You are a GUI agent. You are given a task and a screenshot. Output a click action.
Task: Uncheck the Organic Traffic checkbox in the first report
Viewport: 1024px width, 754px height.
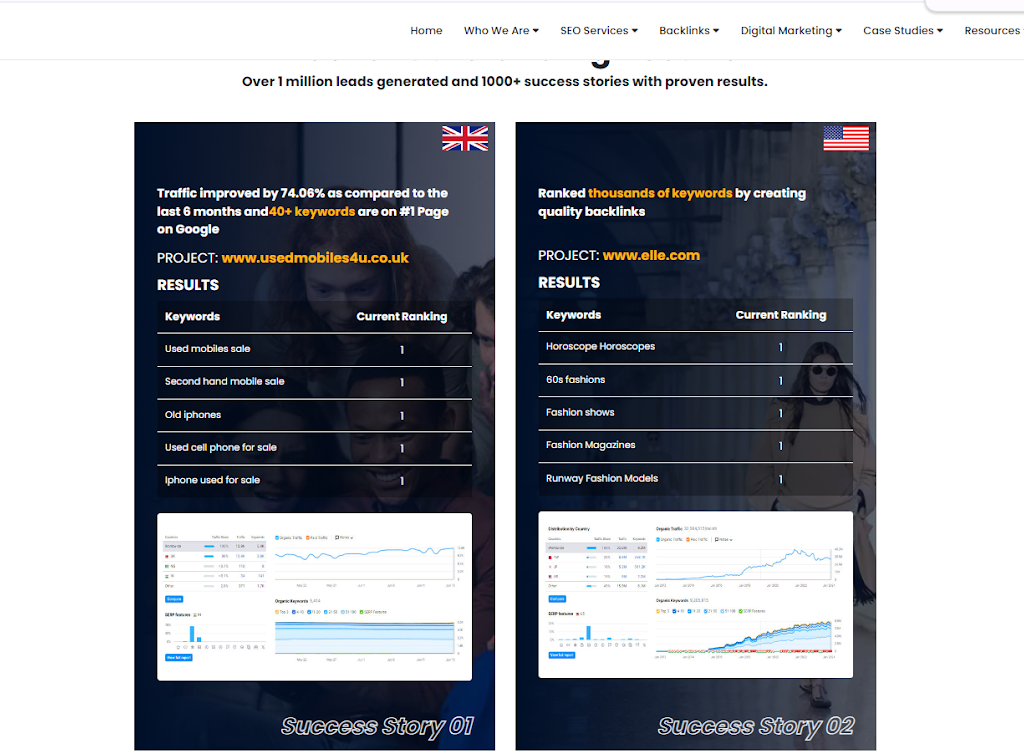tap(277, 537)
